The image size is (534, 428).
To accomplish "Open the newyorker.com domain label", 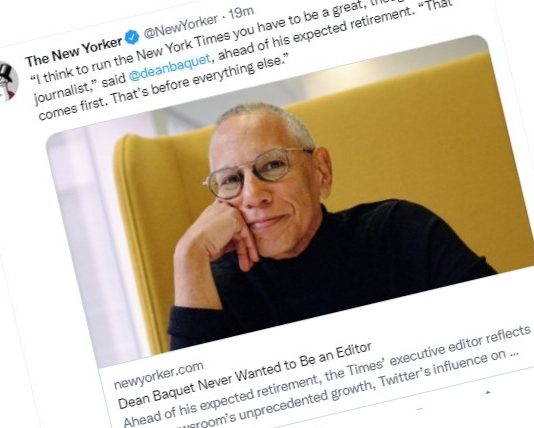I will coord(159,375).
